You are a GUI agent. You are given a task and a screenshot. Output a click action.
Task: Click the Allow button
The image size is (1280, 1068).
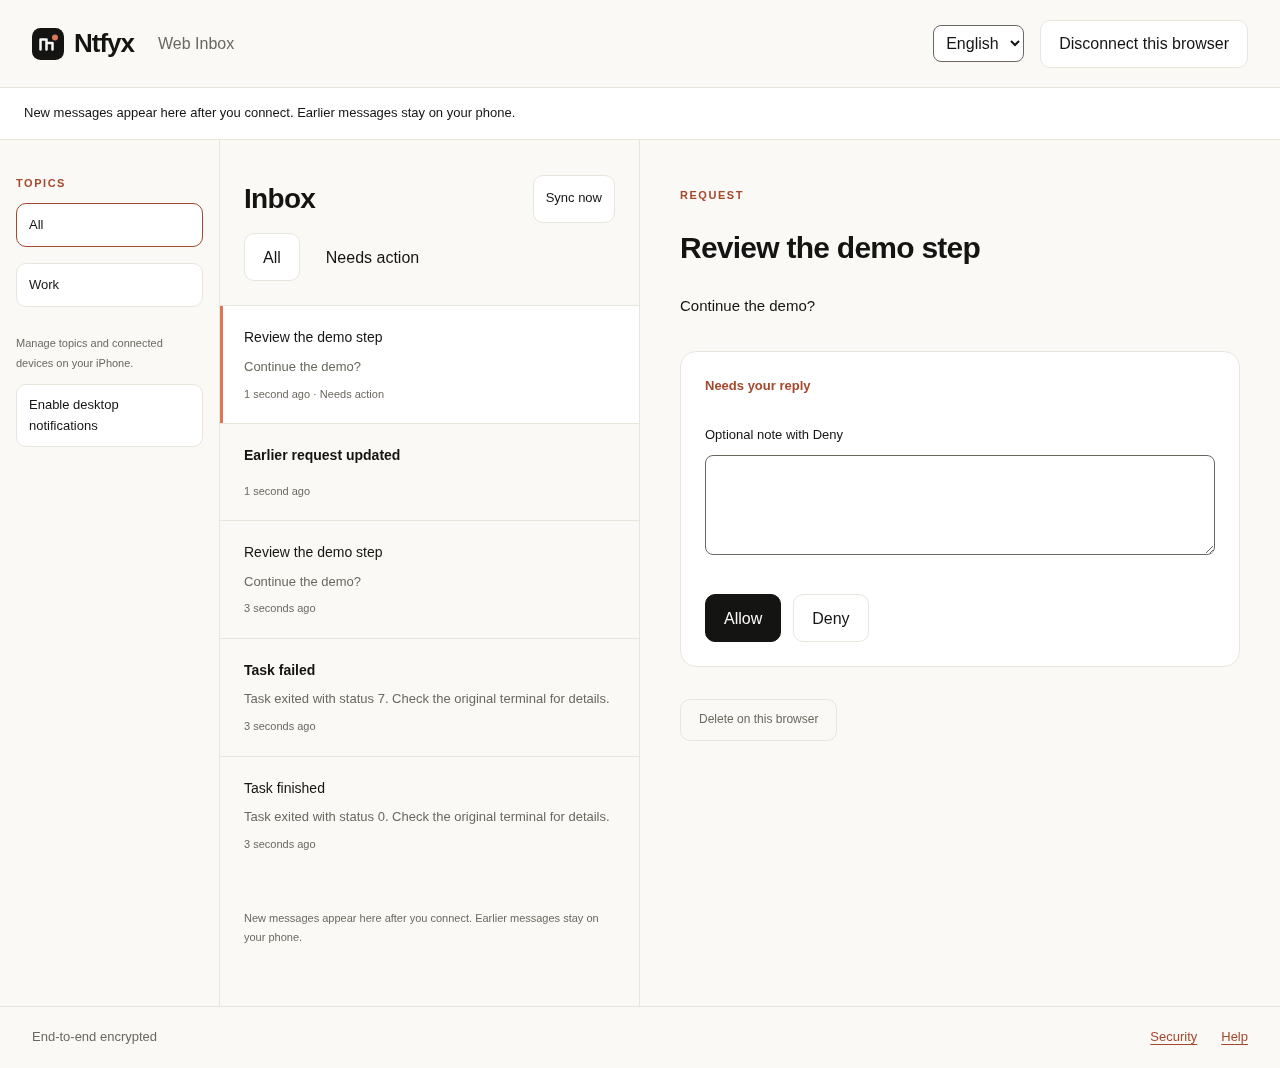coord(743,618)
